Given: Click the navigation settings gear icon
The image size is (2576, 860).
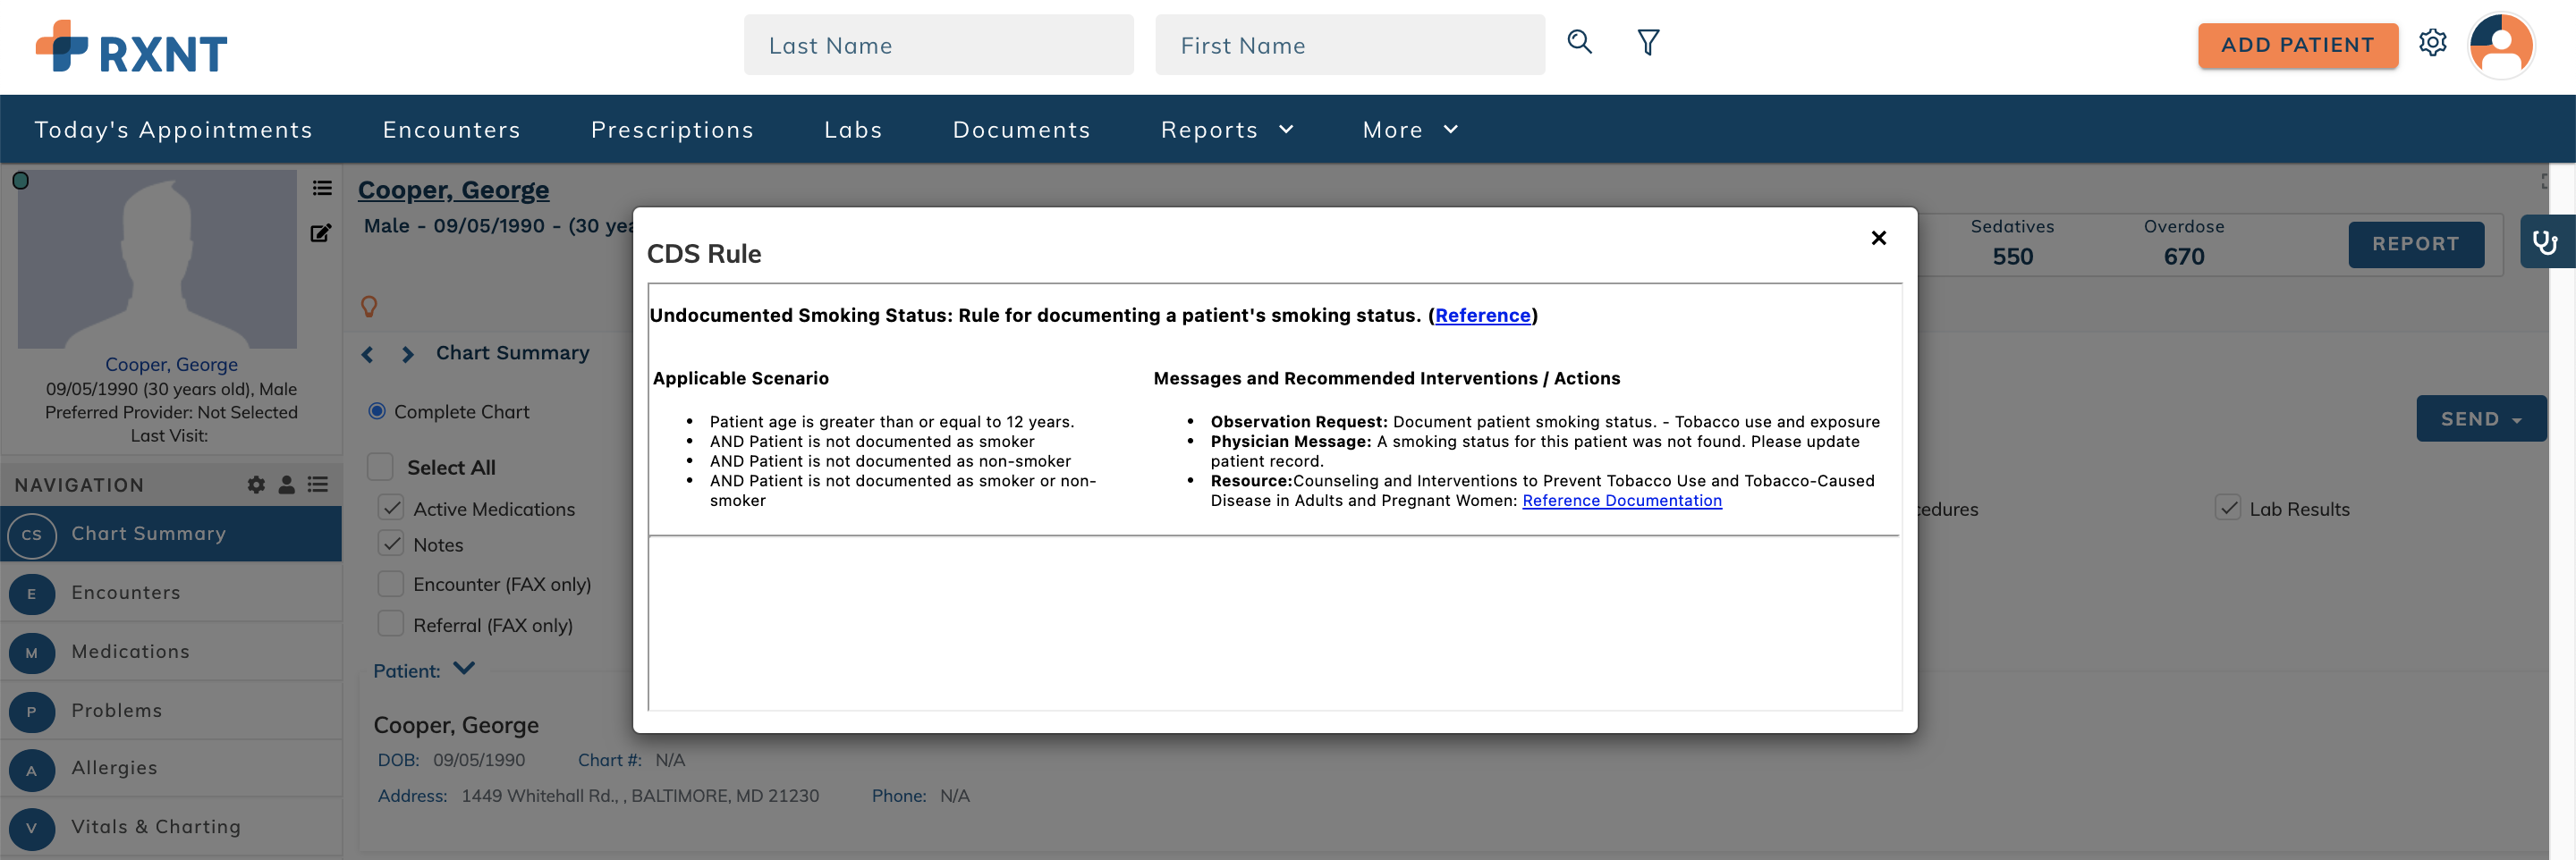Looking at the screenshot, I should pos(256,485).
